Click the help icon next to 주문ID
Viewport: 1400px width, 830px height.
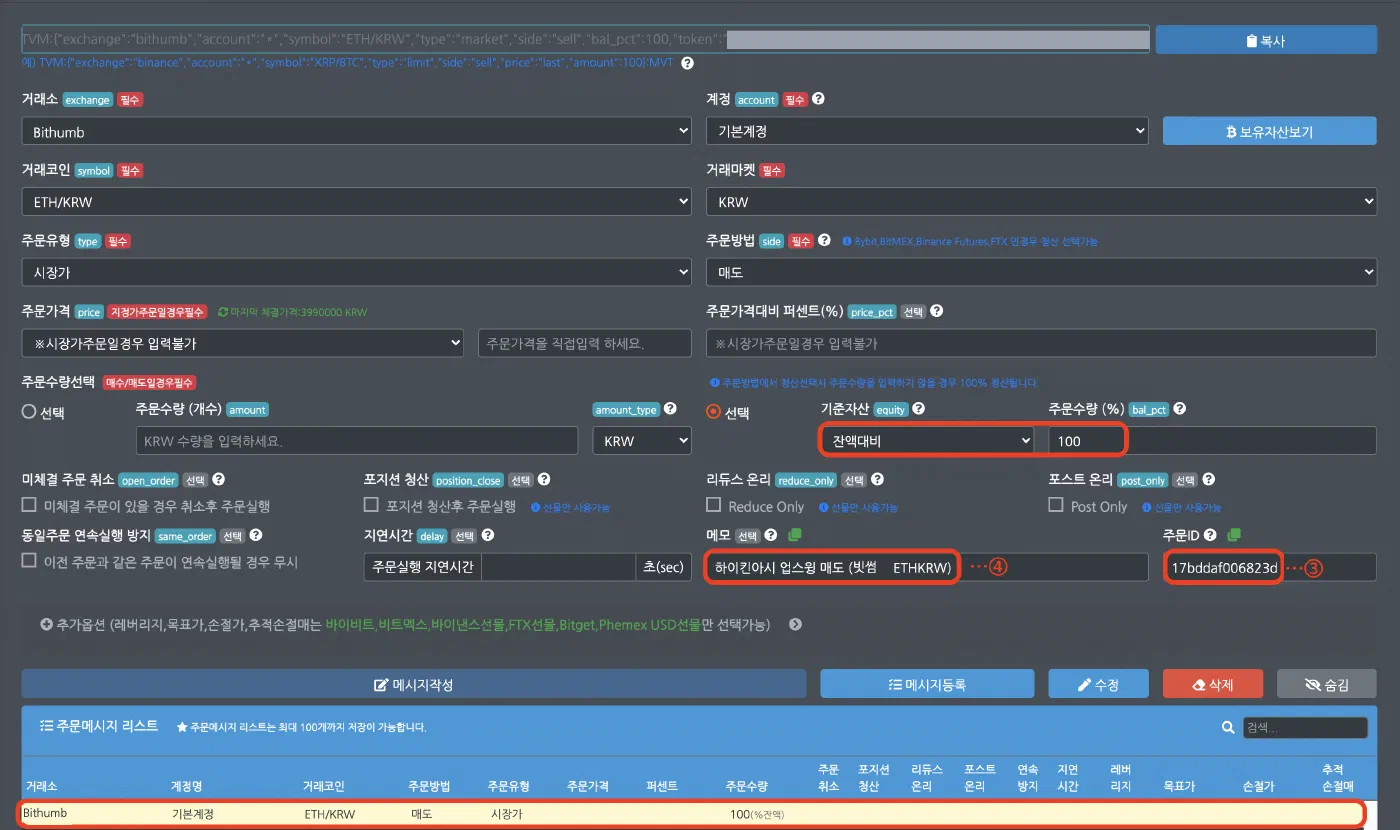pyautogui.click(x=1210, y=536)
